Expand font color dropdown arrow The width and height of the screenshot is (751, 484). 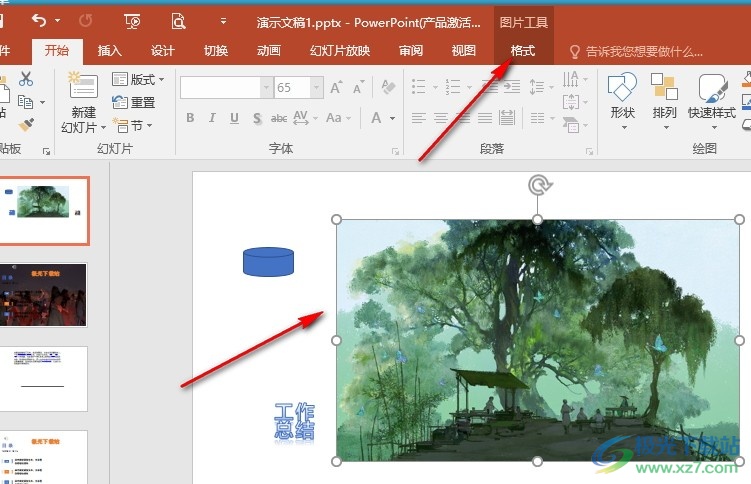pos(393,118)
